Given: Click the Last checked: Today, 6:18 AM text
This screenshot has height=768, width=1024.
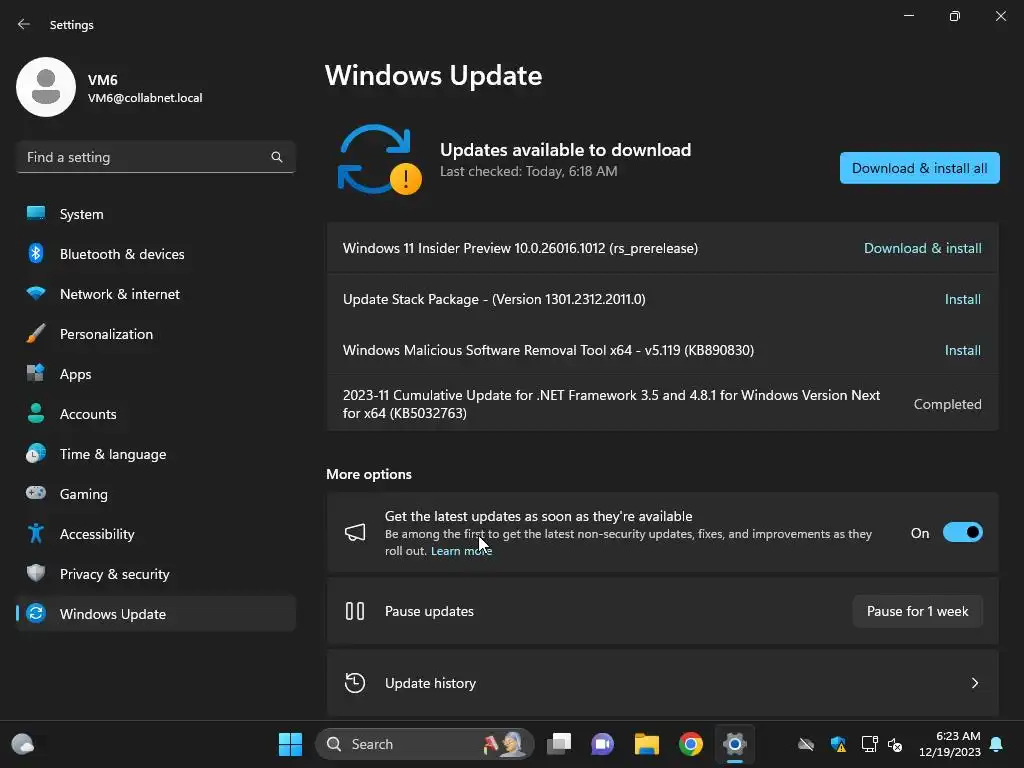Looking at the screenshot, I should pyautogui.click(x=528, y=171).
